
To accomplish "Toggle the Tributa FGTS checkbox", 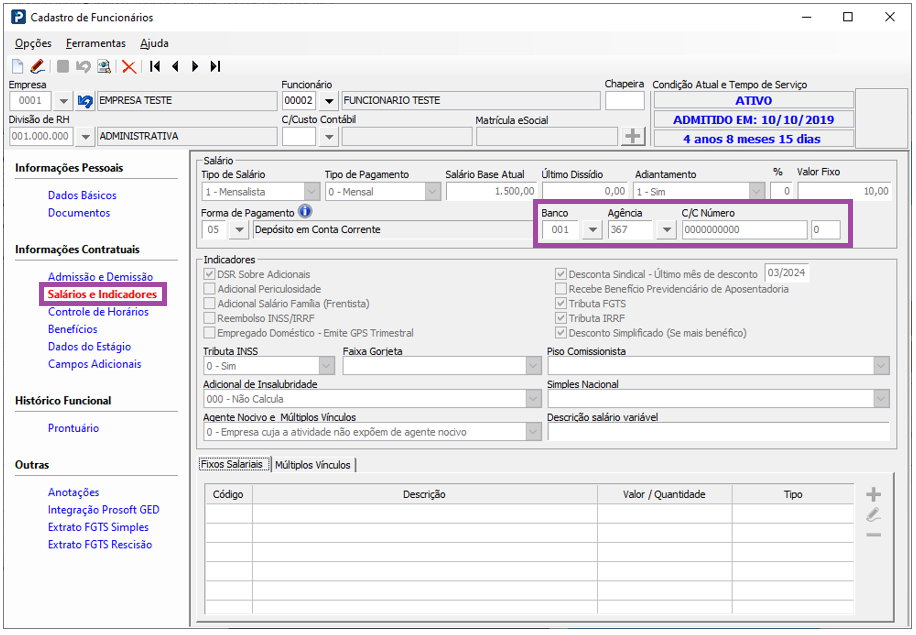I will coord(561,304).
